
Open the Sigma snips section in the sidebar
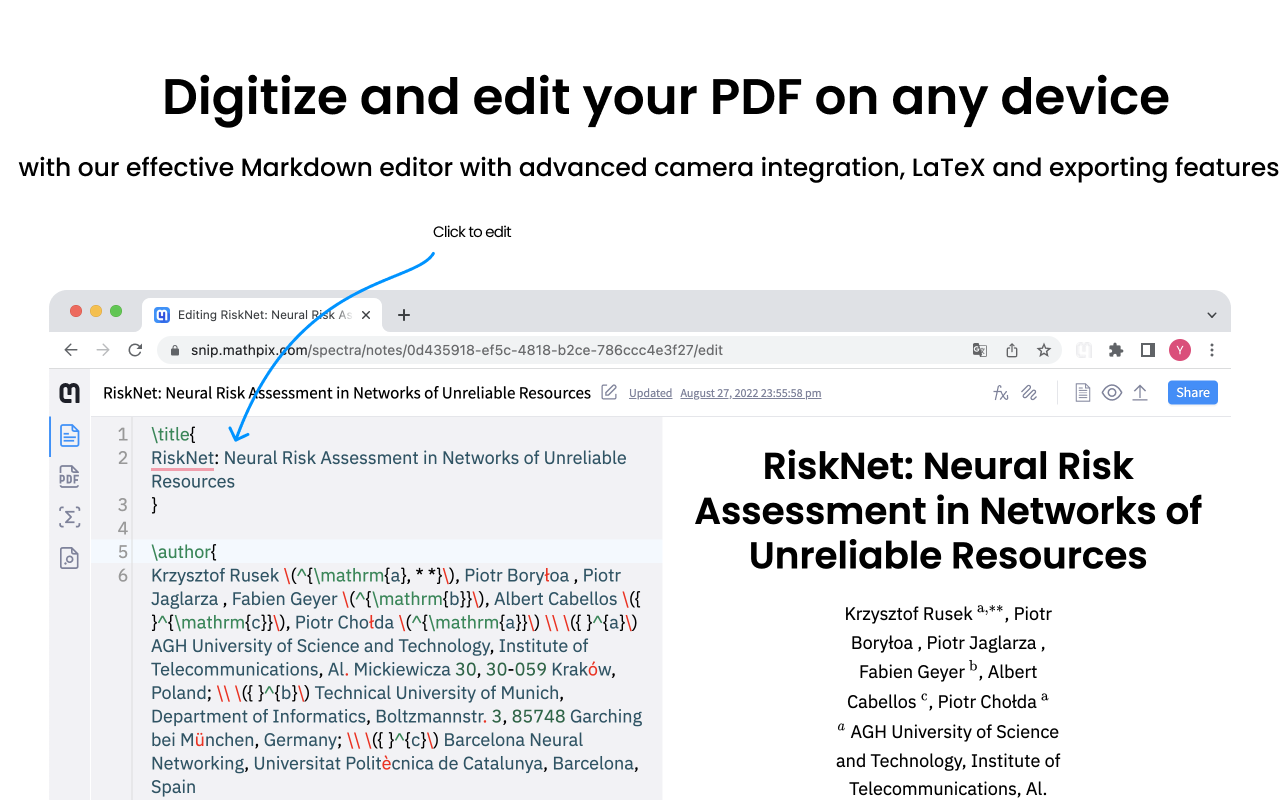69,517
